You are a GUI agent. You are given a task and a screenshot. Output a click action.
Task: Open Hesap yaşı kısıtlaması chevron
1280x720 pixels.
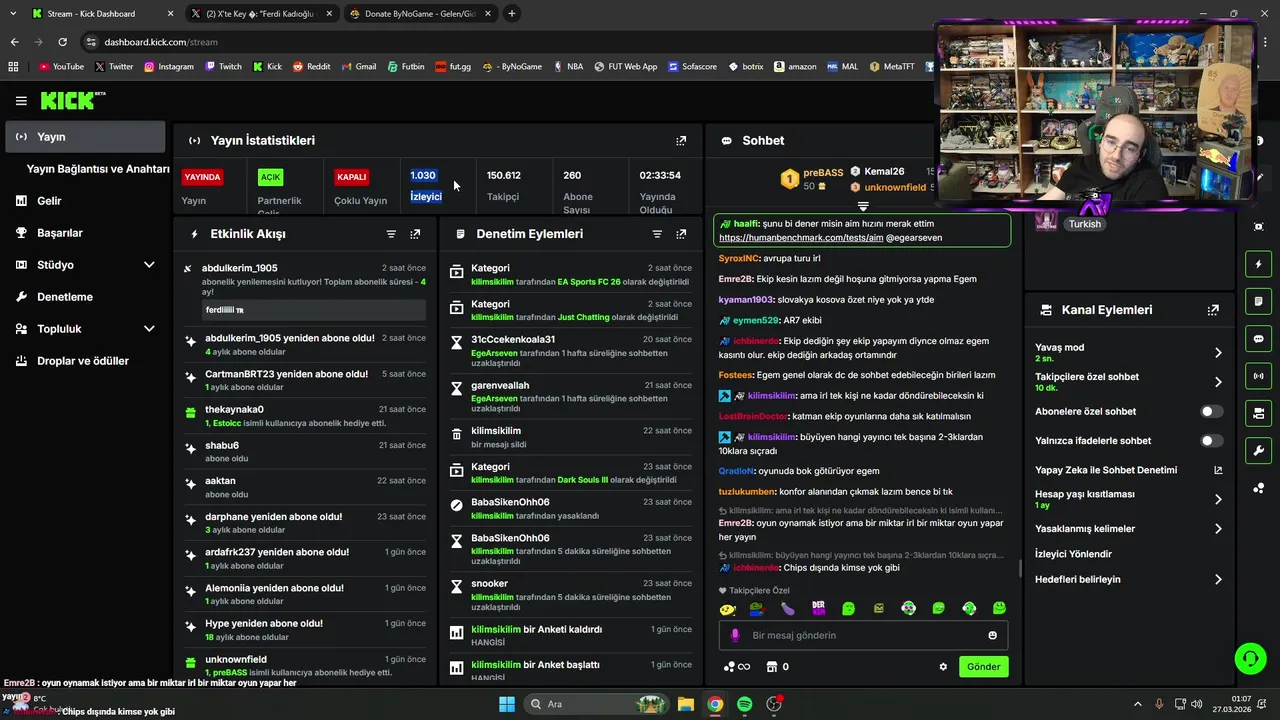(x=1218, y=499)
